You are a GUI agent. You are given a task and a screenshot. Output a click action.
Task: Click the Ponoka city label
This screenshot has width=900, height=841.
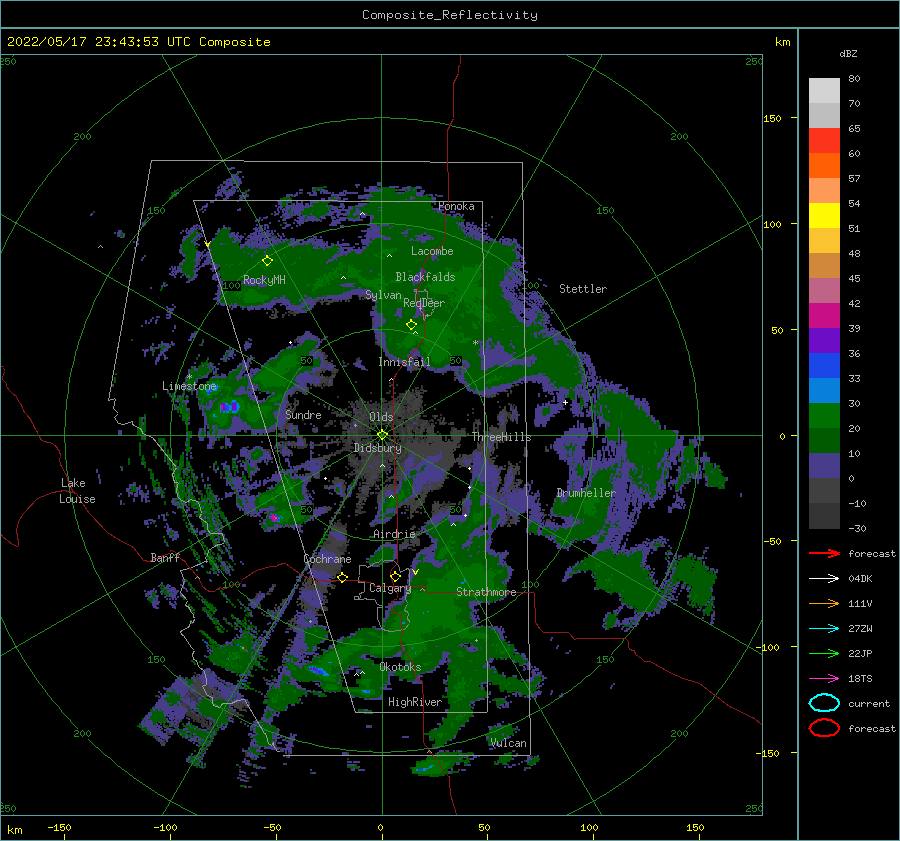tap(456, 206)
